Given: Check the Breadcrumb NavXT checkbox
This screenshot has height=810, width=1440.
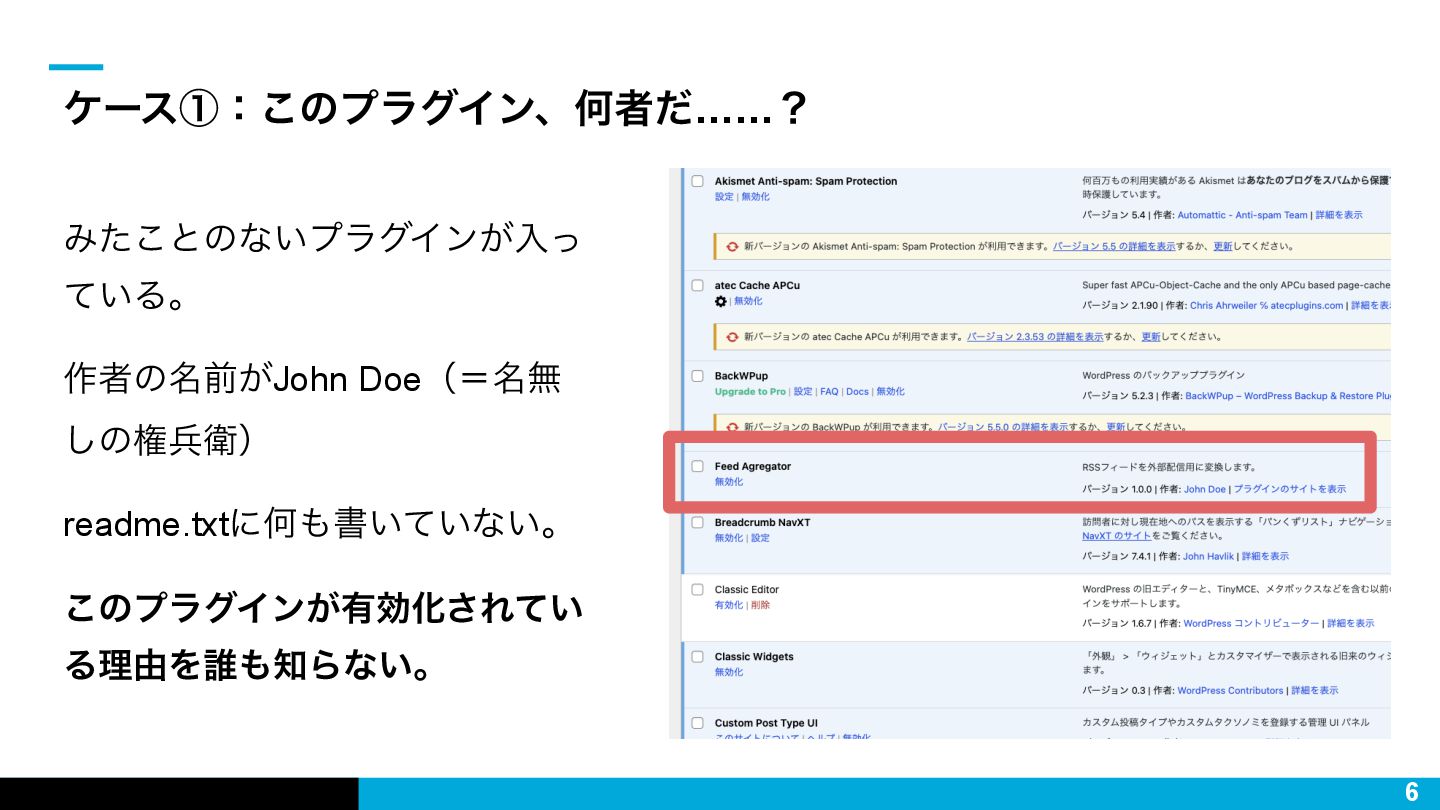Looking at the screenshot, I should pyautogui.click(x=698, y=522).
